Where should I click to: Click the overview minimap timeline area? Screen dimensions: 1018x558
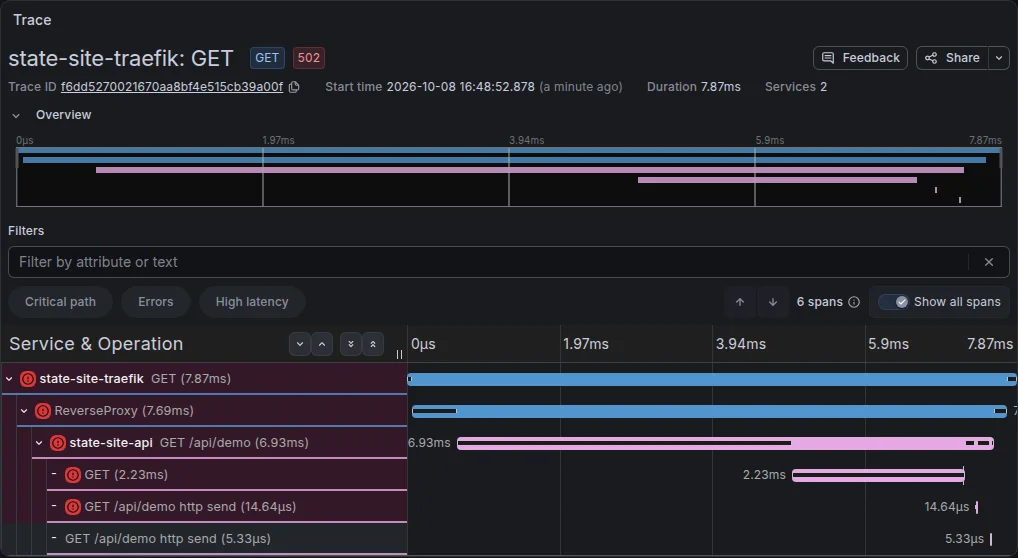(509, 177)
